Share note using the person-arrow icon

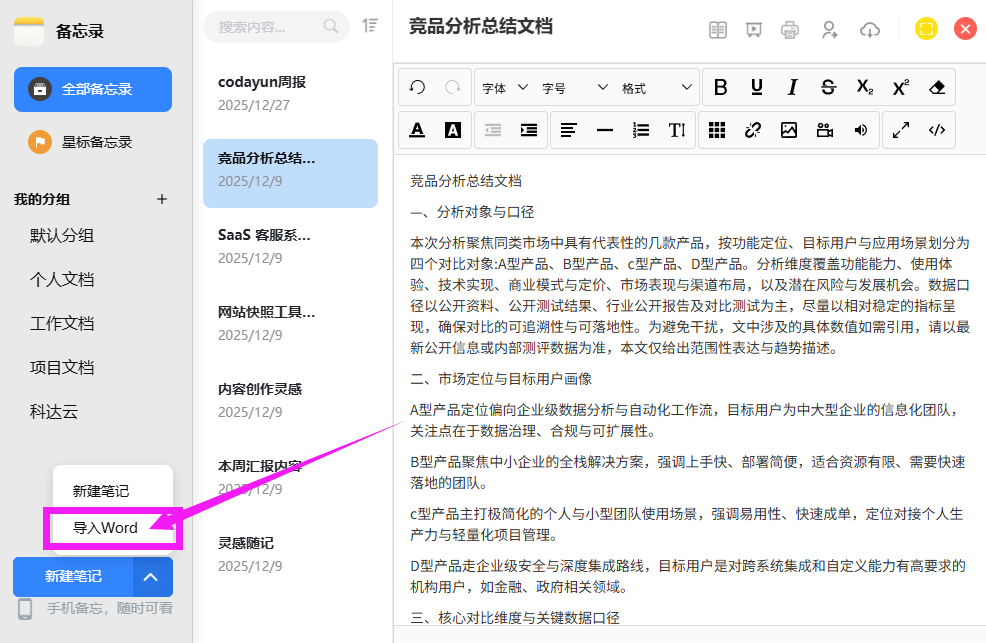tap(829, 30)
